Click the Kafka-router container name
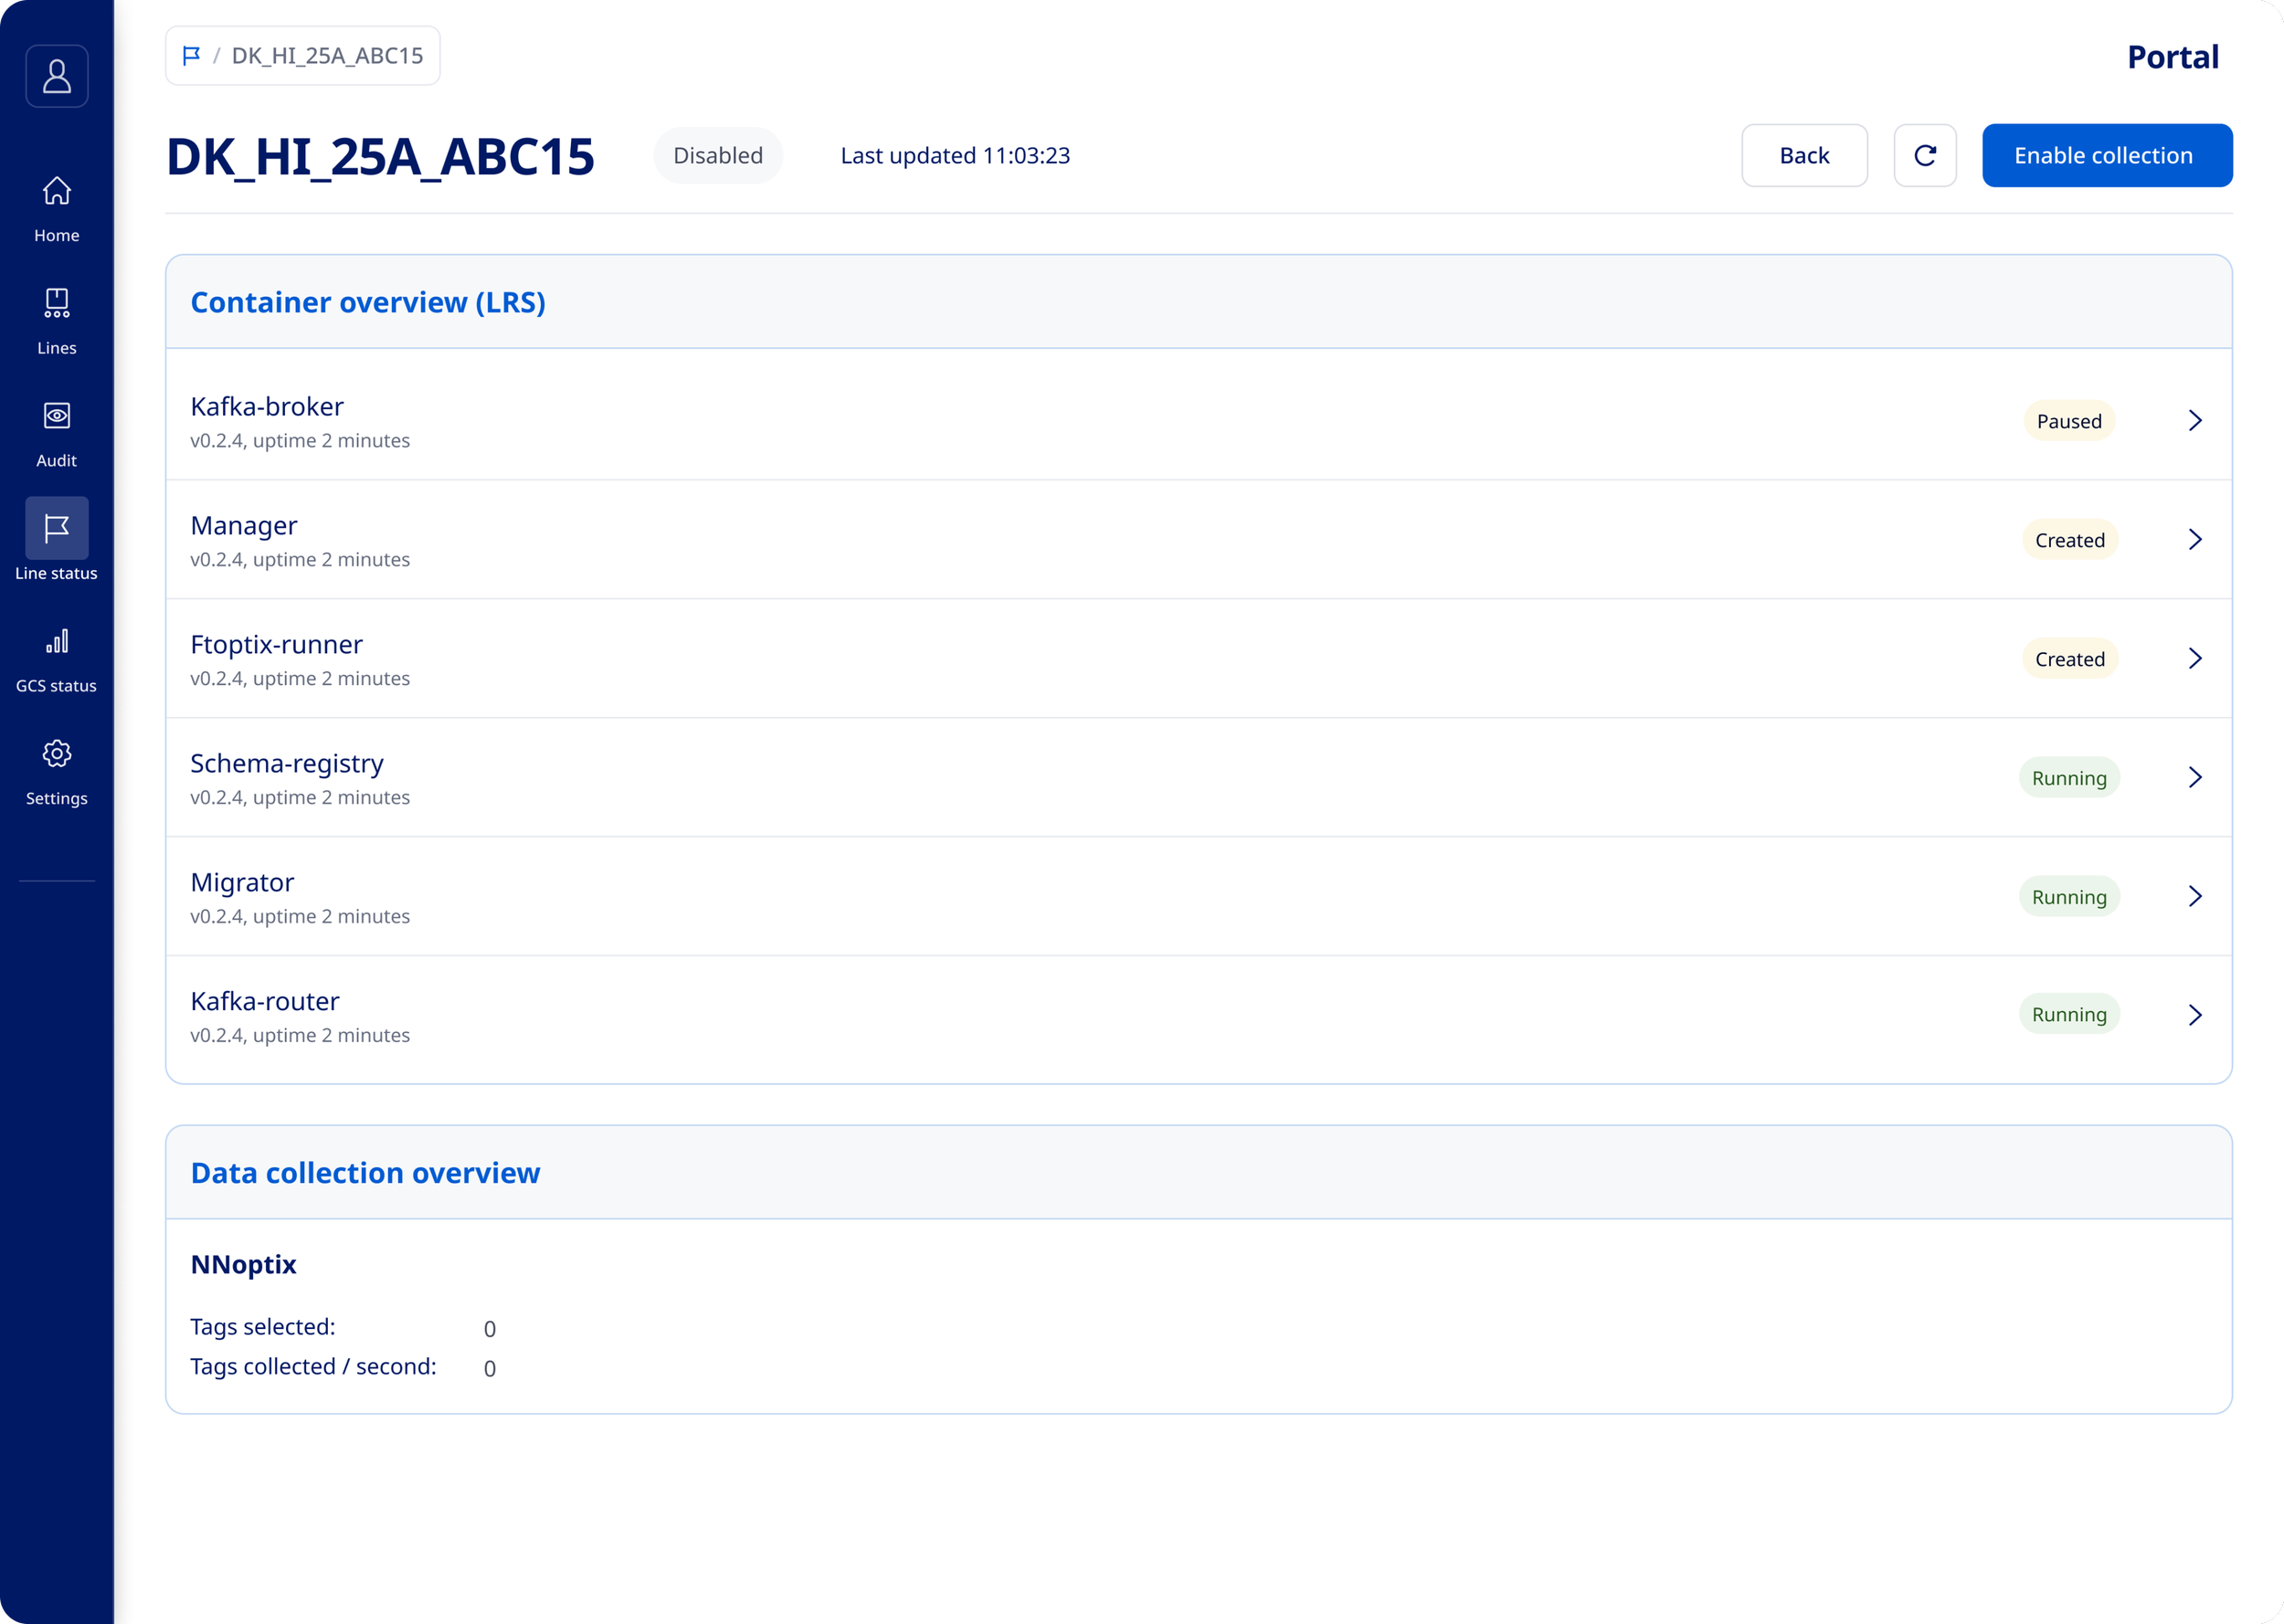 [265, 1001]
